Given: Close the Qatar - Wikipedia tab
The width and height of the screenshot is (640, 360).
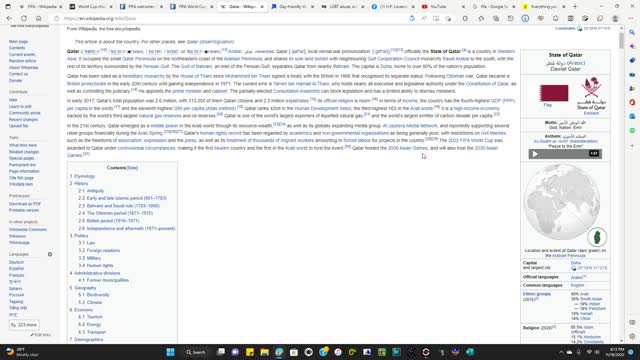Looking at the screenshot, I should click(x=262, y=7).
